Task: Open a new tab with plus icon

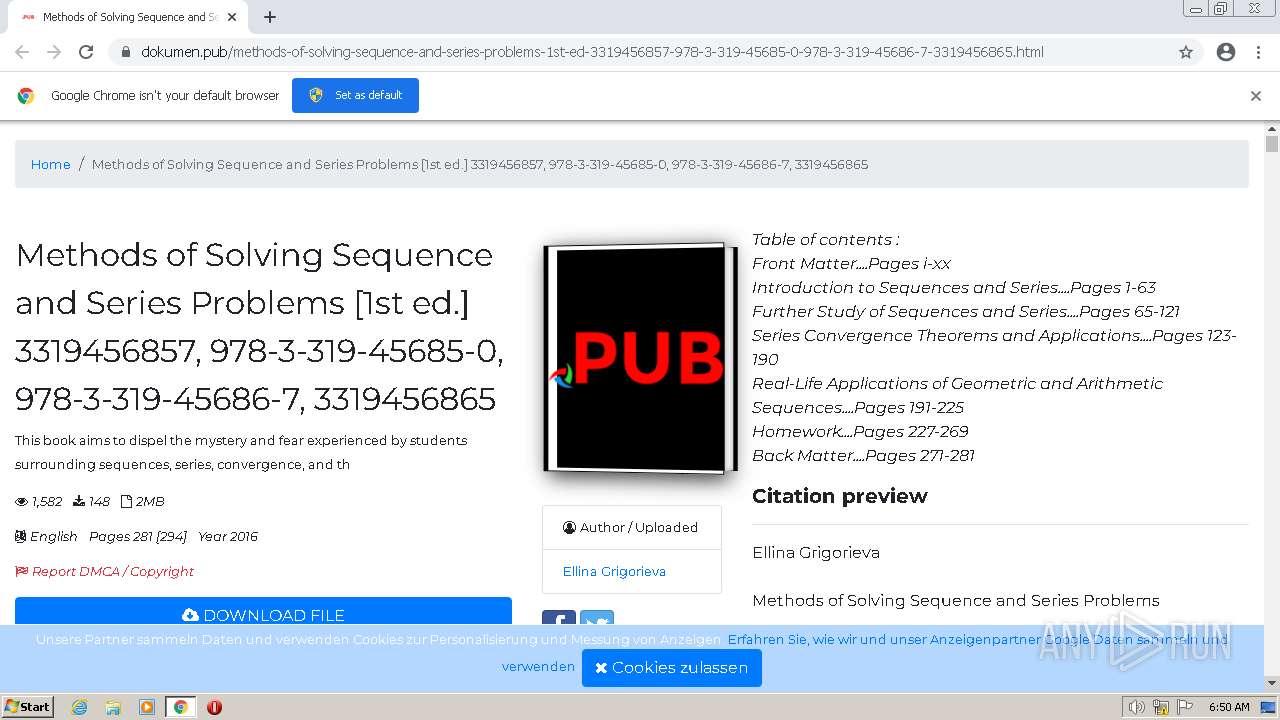Action: (x=270, y=17)
